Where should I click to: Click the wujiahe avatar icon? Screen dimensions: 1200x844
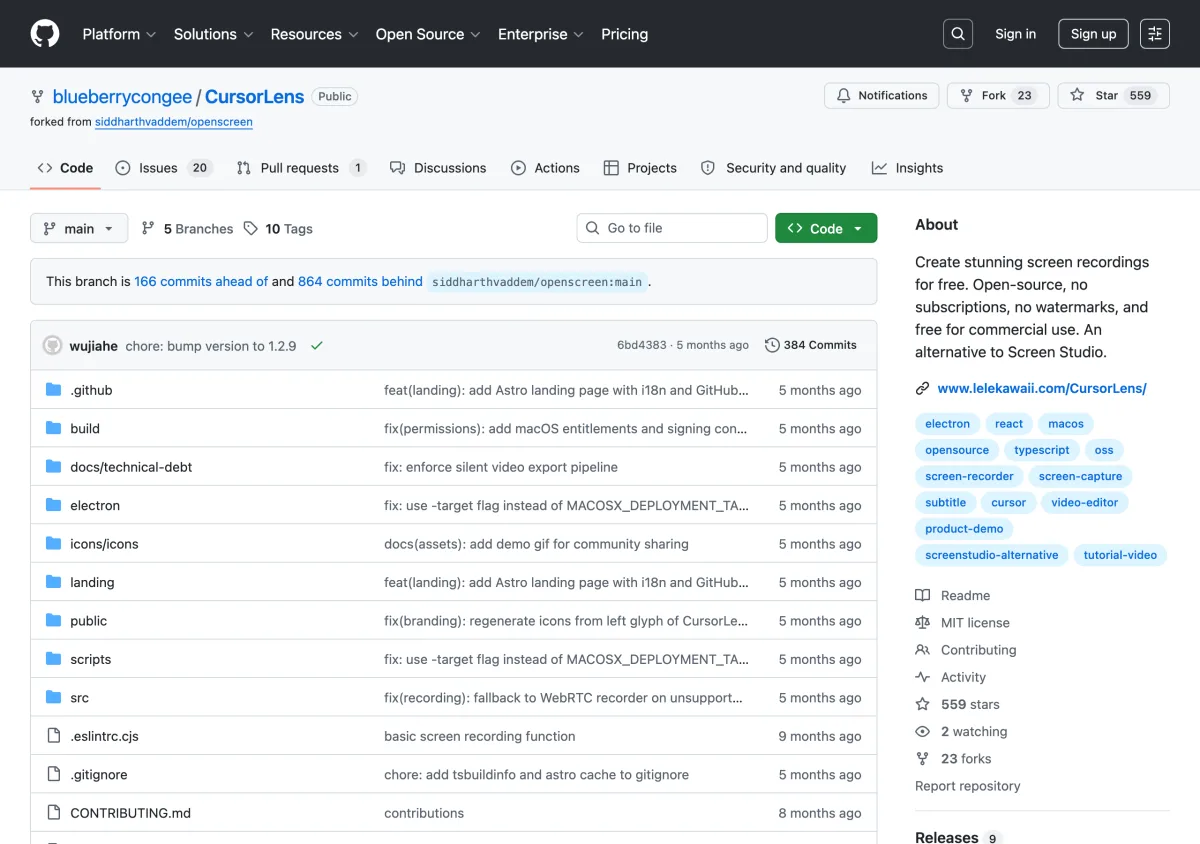point(52,345)
